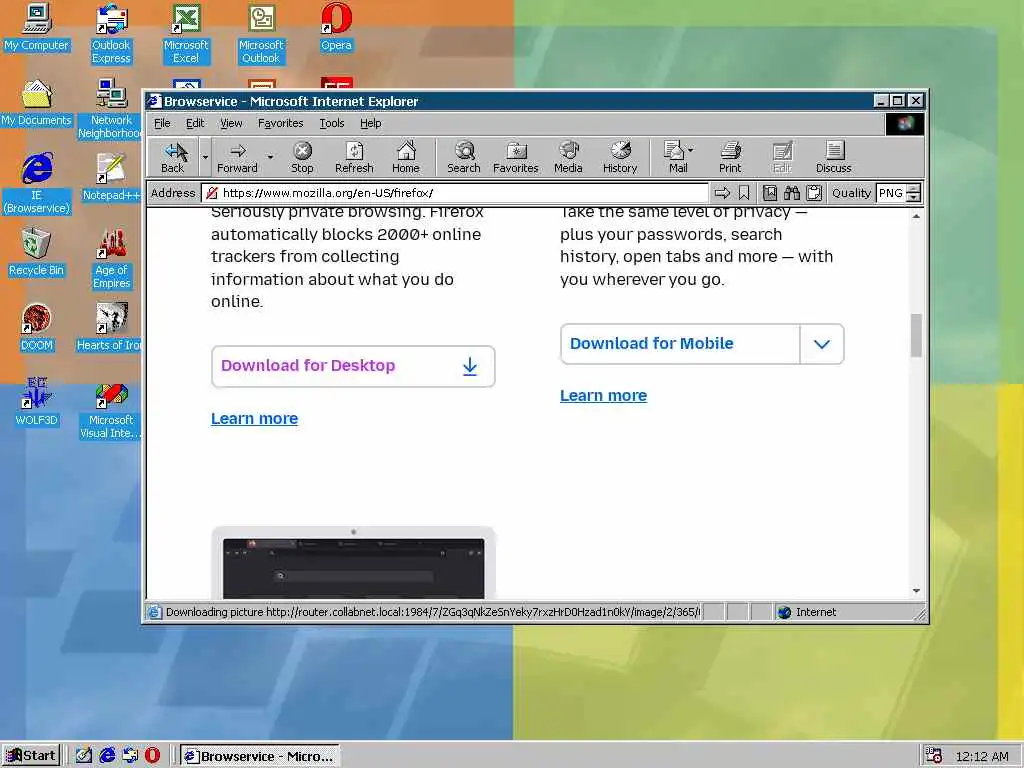This screenshot has width=1024, height=768.
Task: Select the Microsoft Outlook desktop icon
Action: (261, 34)
